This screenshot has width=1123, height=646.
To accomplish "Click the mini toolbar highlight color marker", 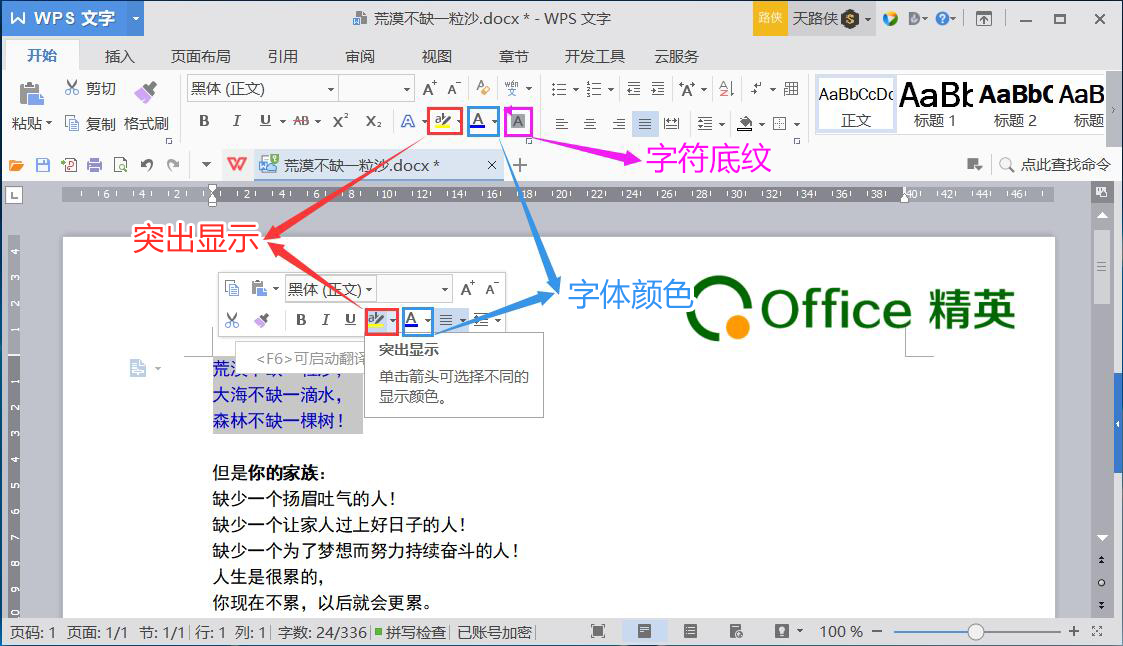I will [x=375, y=320].
